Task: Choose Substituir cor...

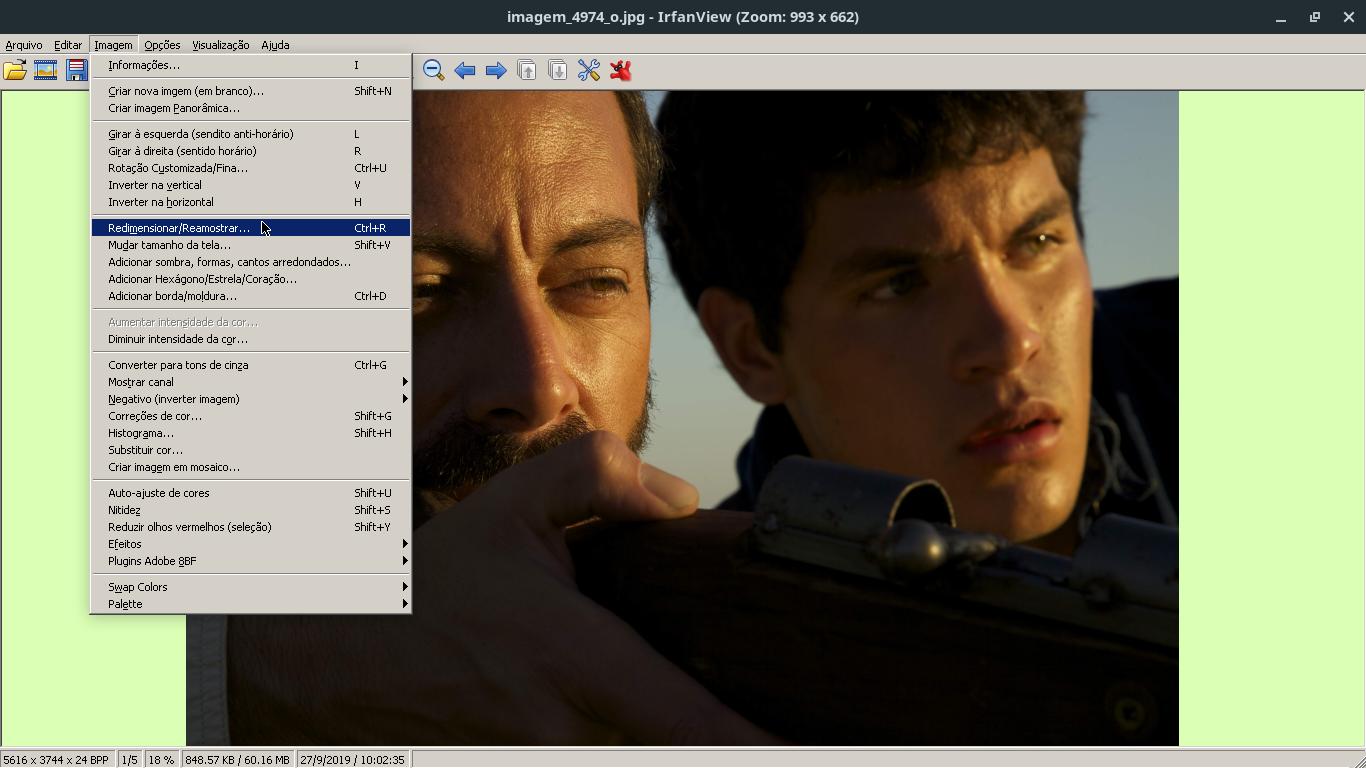Action: click(x=250, y=450)
